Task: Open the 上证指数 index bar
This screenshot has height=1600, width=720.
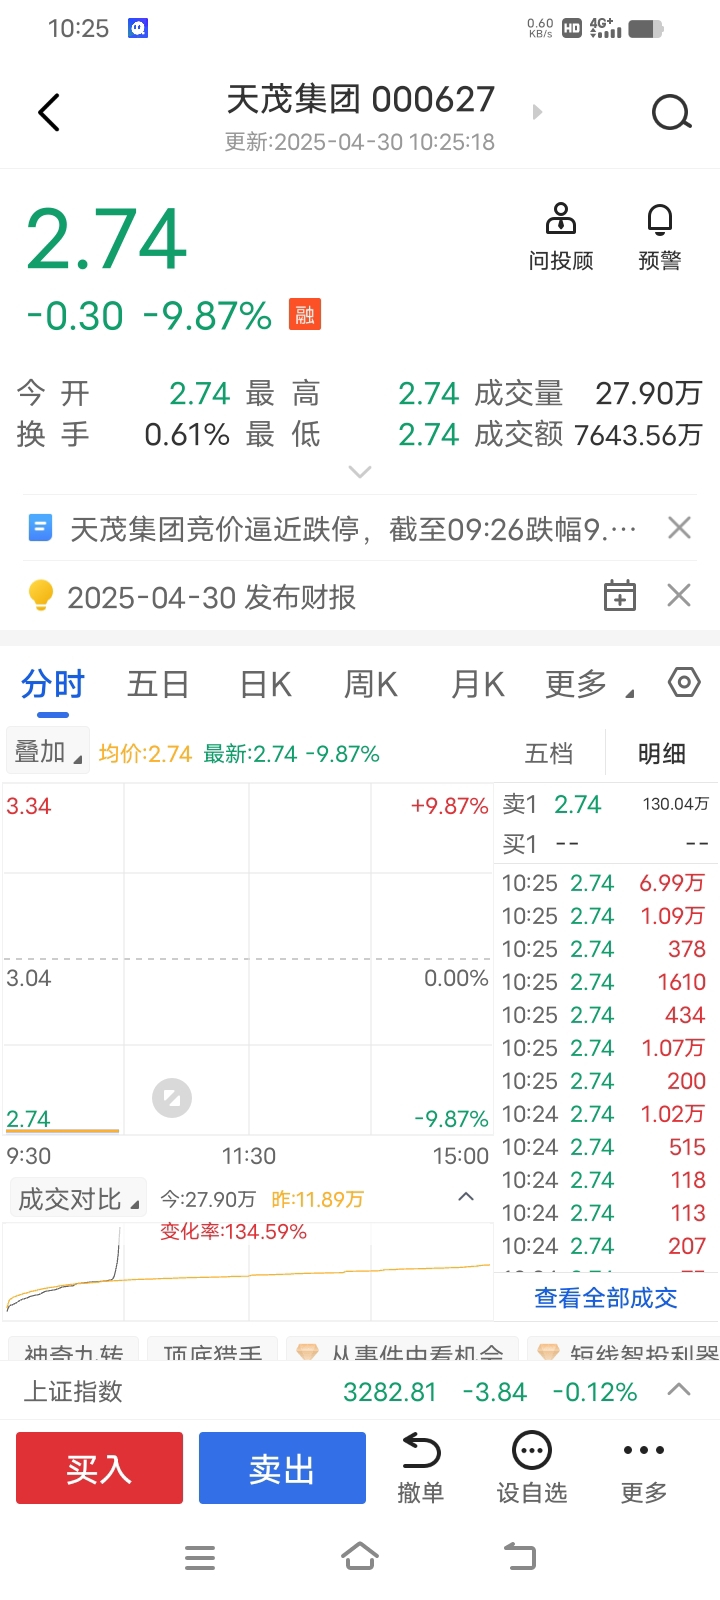Action: click(360, 1391)
